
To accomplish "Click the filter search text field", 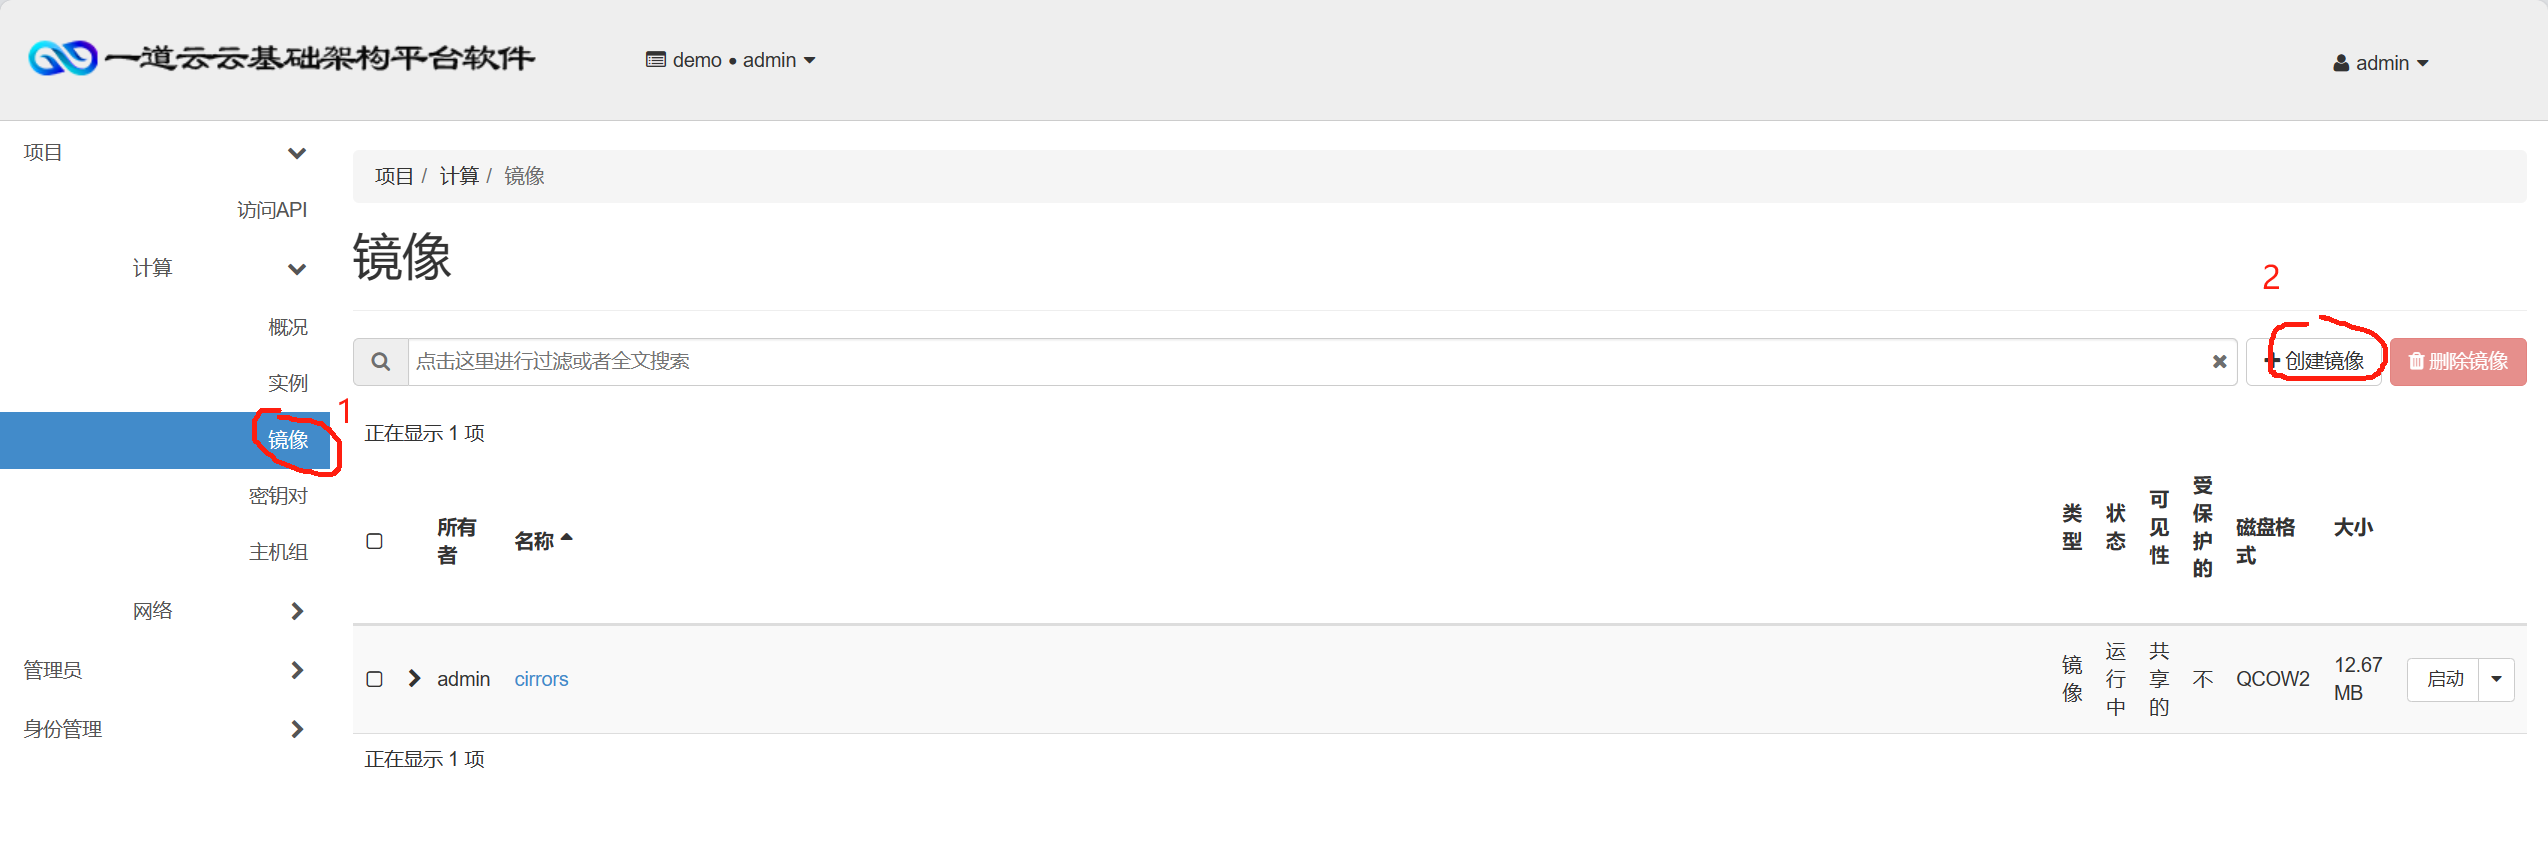I will (x=1310, y=362).
